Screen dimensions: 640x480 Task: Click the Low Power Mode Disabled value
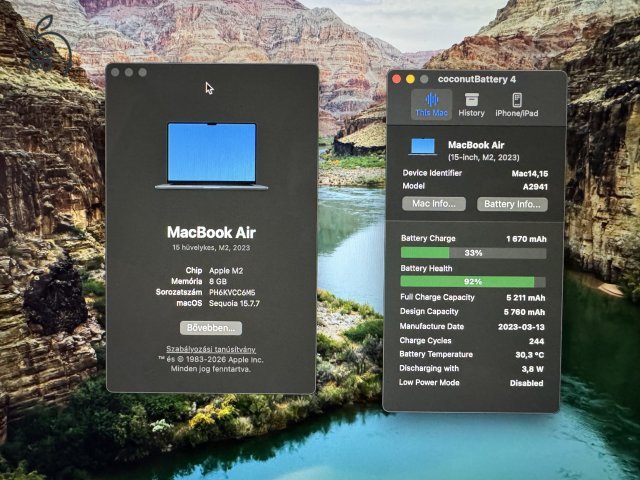pos(527,383)
